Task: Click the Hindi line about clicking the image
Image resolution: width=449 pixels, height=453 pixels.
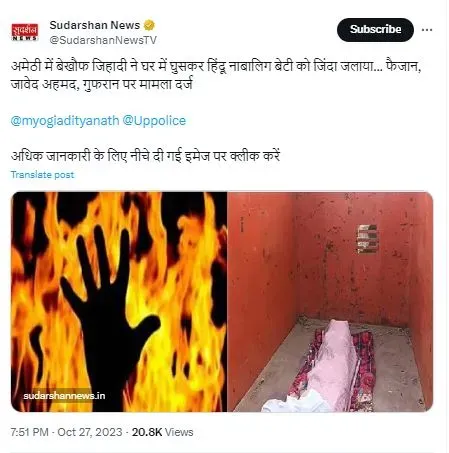Action: click(x=145, y=156)
